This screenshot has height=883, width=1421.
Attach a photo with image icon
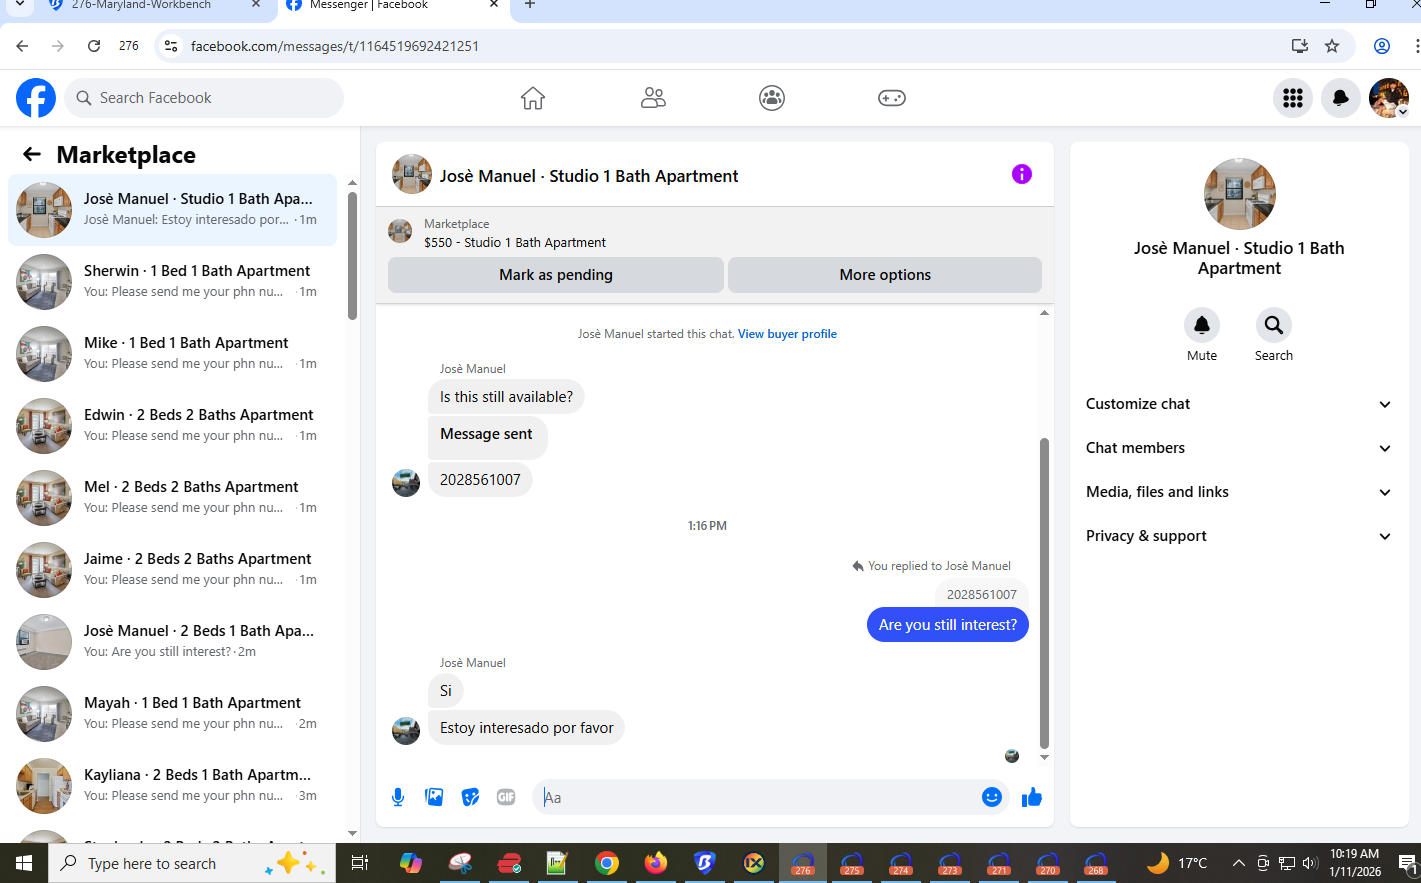(x=434, y=797)
